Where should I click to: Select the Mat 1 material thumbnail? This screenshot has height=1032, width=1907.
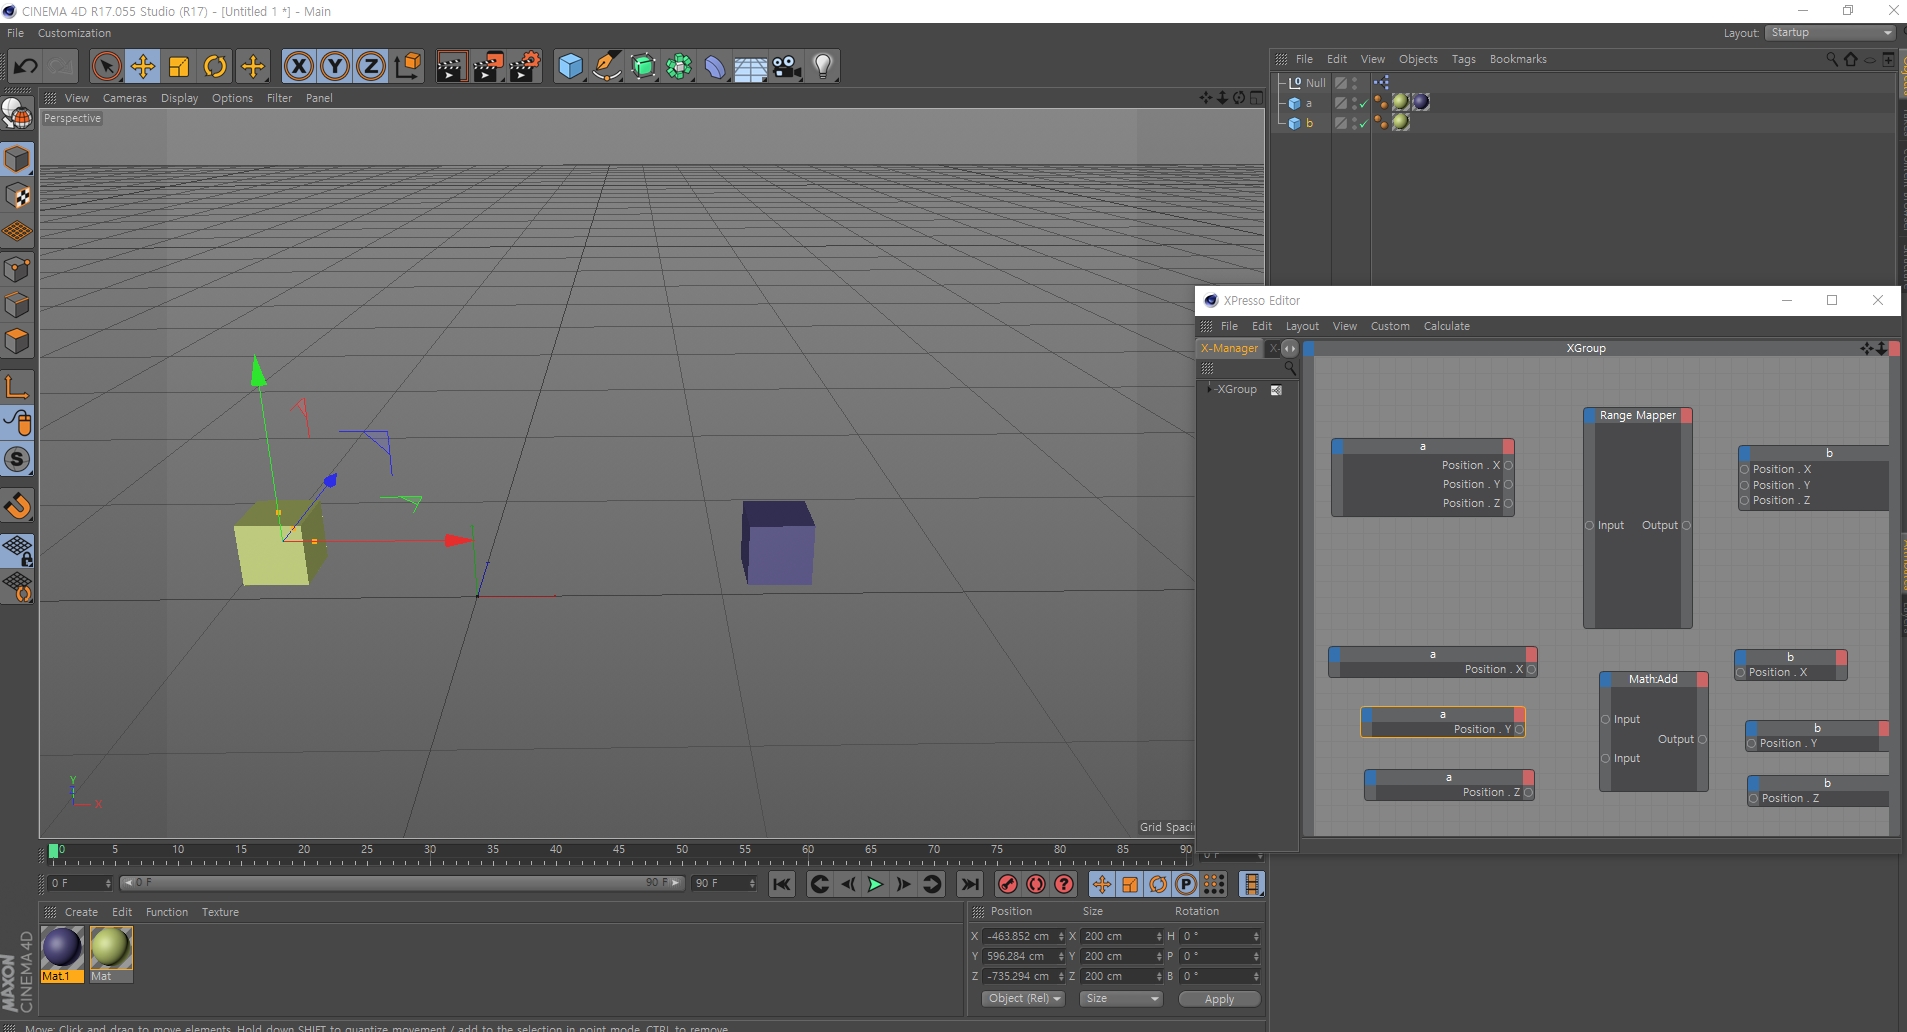click(61, 948)
